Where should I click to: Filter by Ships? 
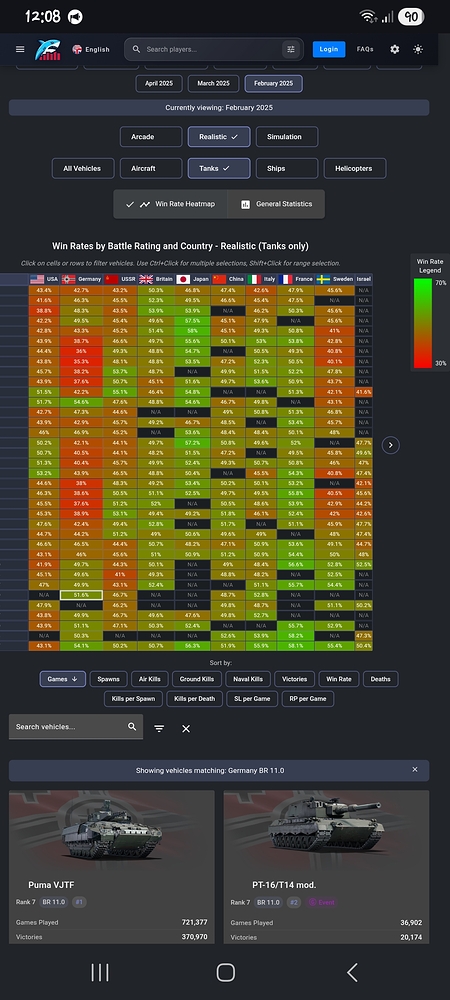tap(287, 168)
